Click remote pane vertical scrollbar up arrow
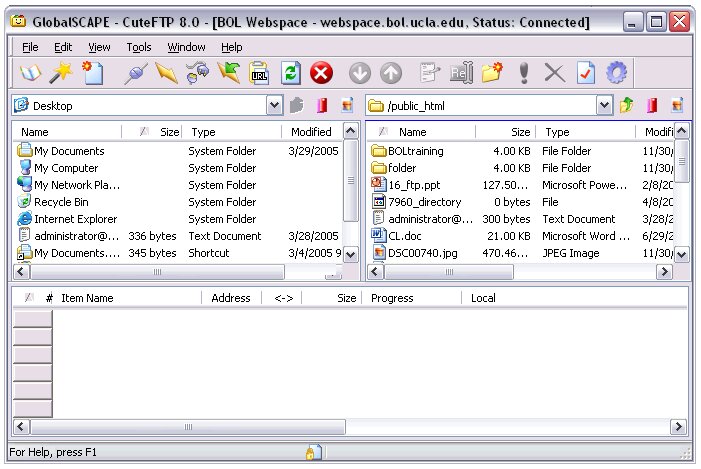This screenshot has height=469, width=701. tap(681, 131)
